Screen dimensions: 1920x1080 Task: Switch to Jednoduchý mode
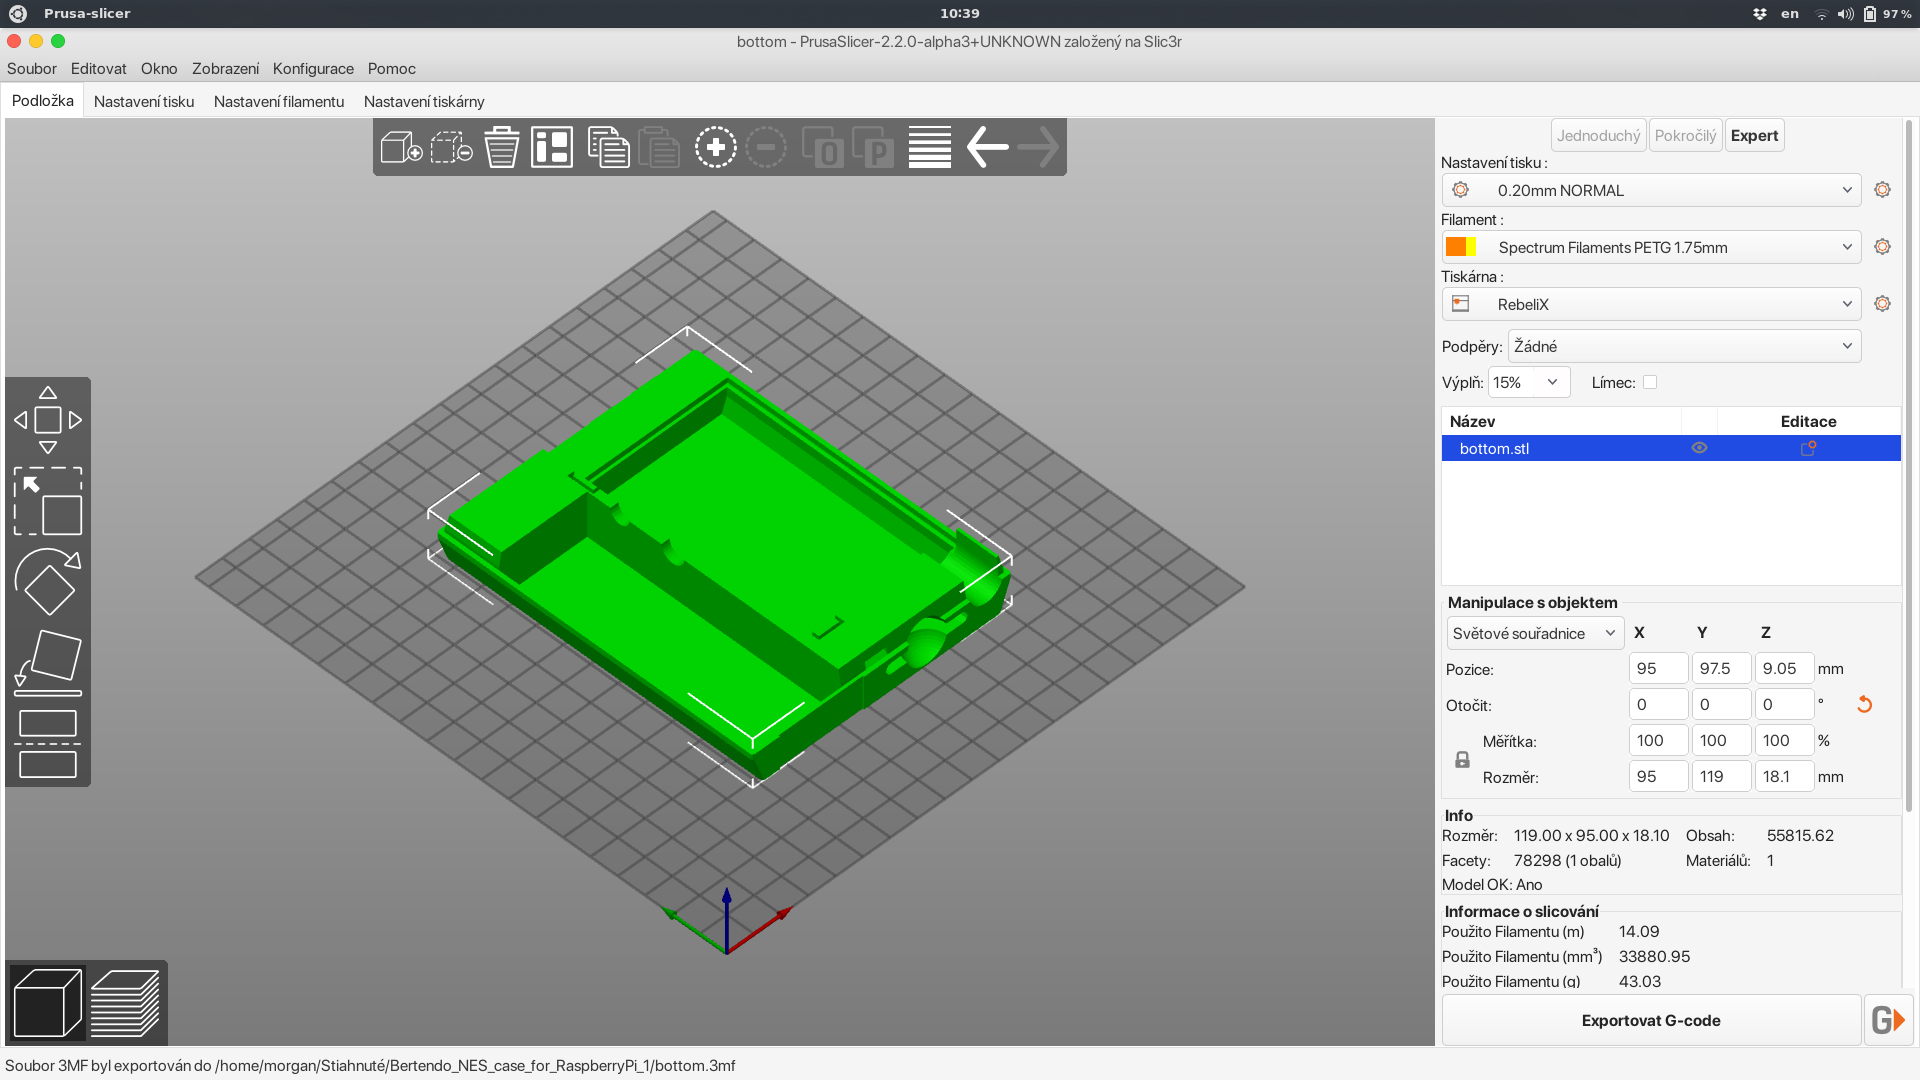[x=1598, y=135]
